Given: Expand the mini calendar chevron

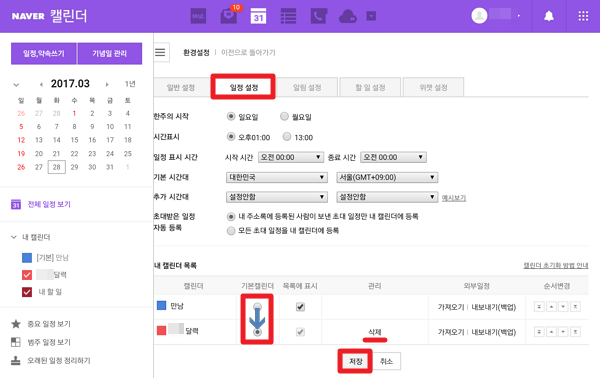Looking at the screenshot, I should 16,85.
